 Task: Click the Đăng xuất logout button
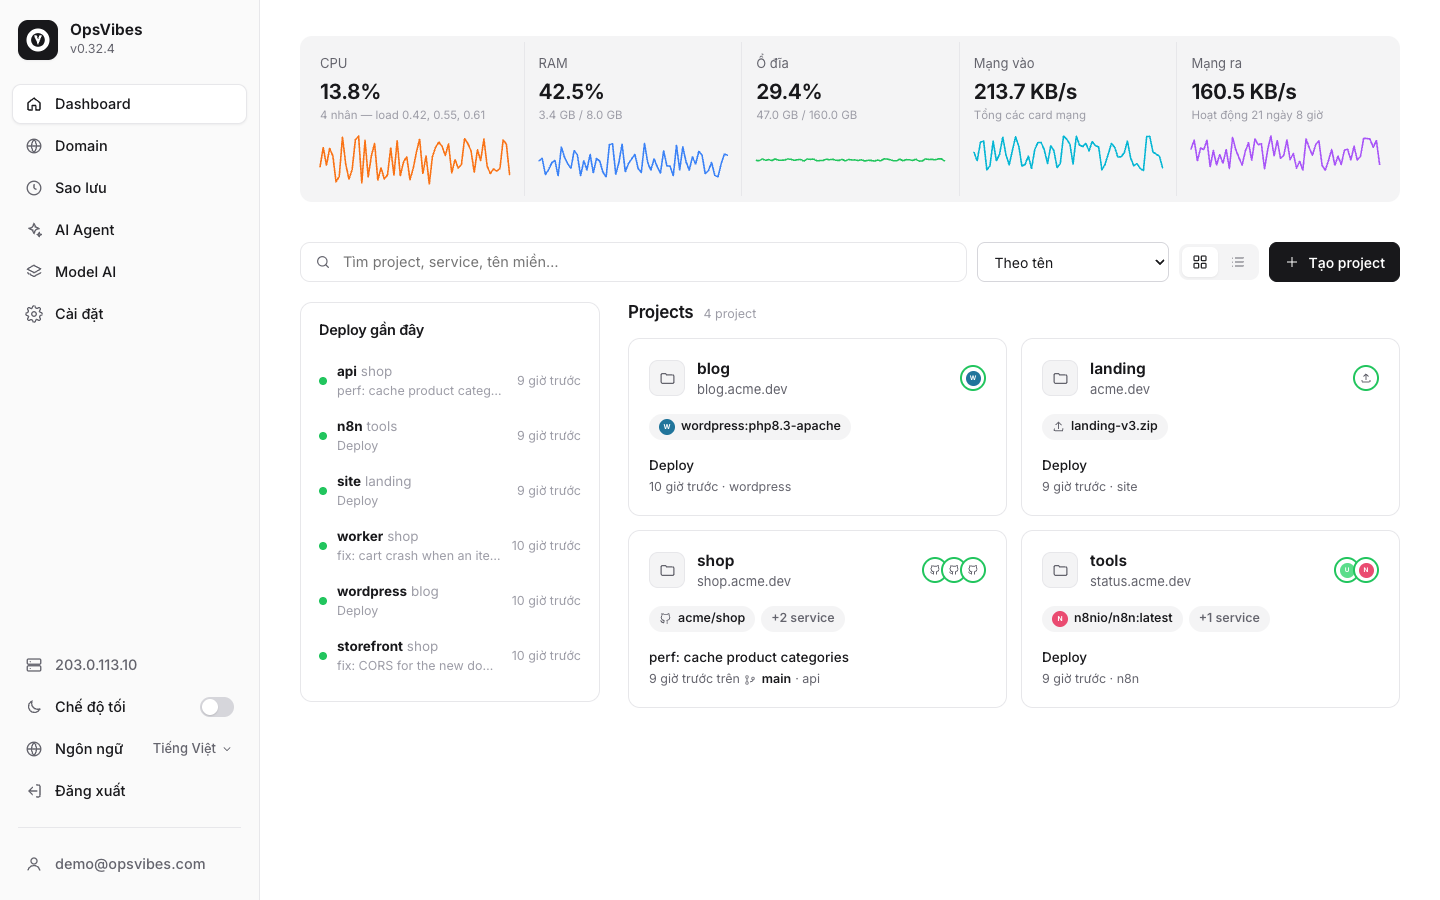(130, 791)
